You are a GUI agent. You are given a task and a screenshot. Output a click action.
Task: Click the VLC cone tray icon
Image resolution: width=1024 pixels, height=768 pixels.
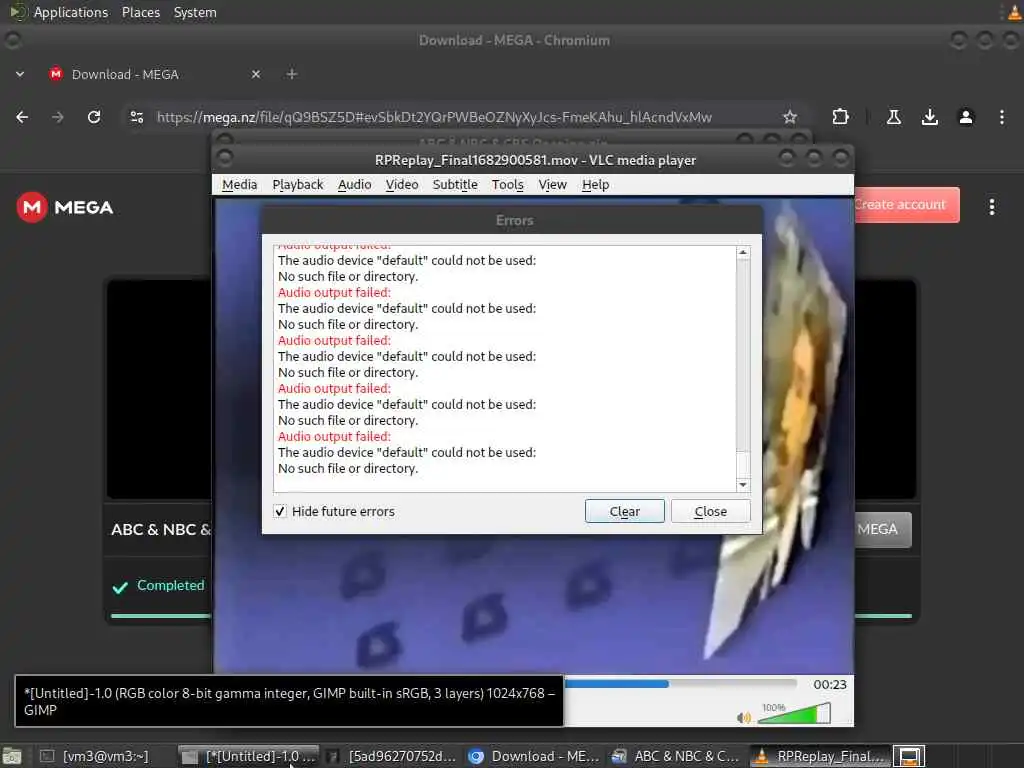point(1014,12)
